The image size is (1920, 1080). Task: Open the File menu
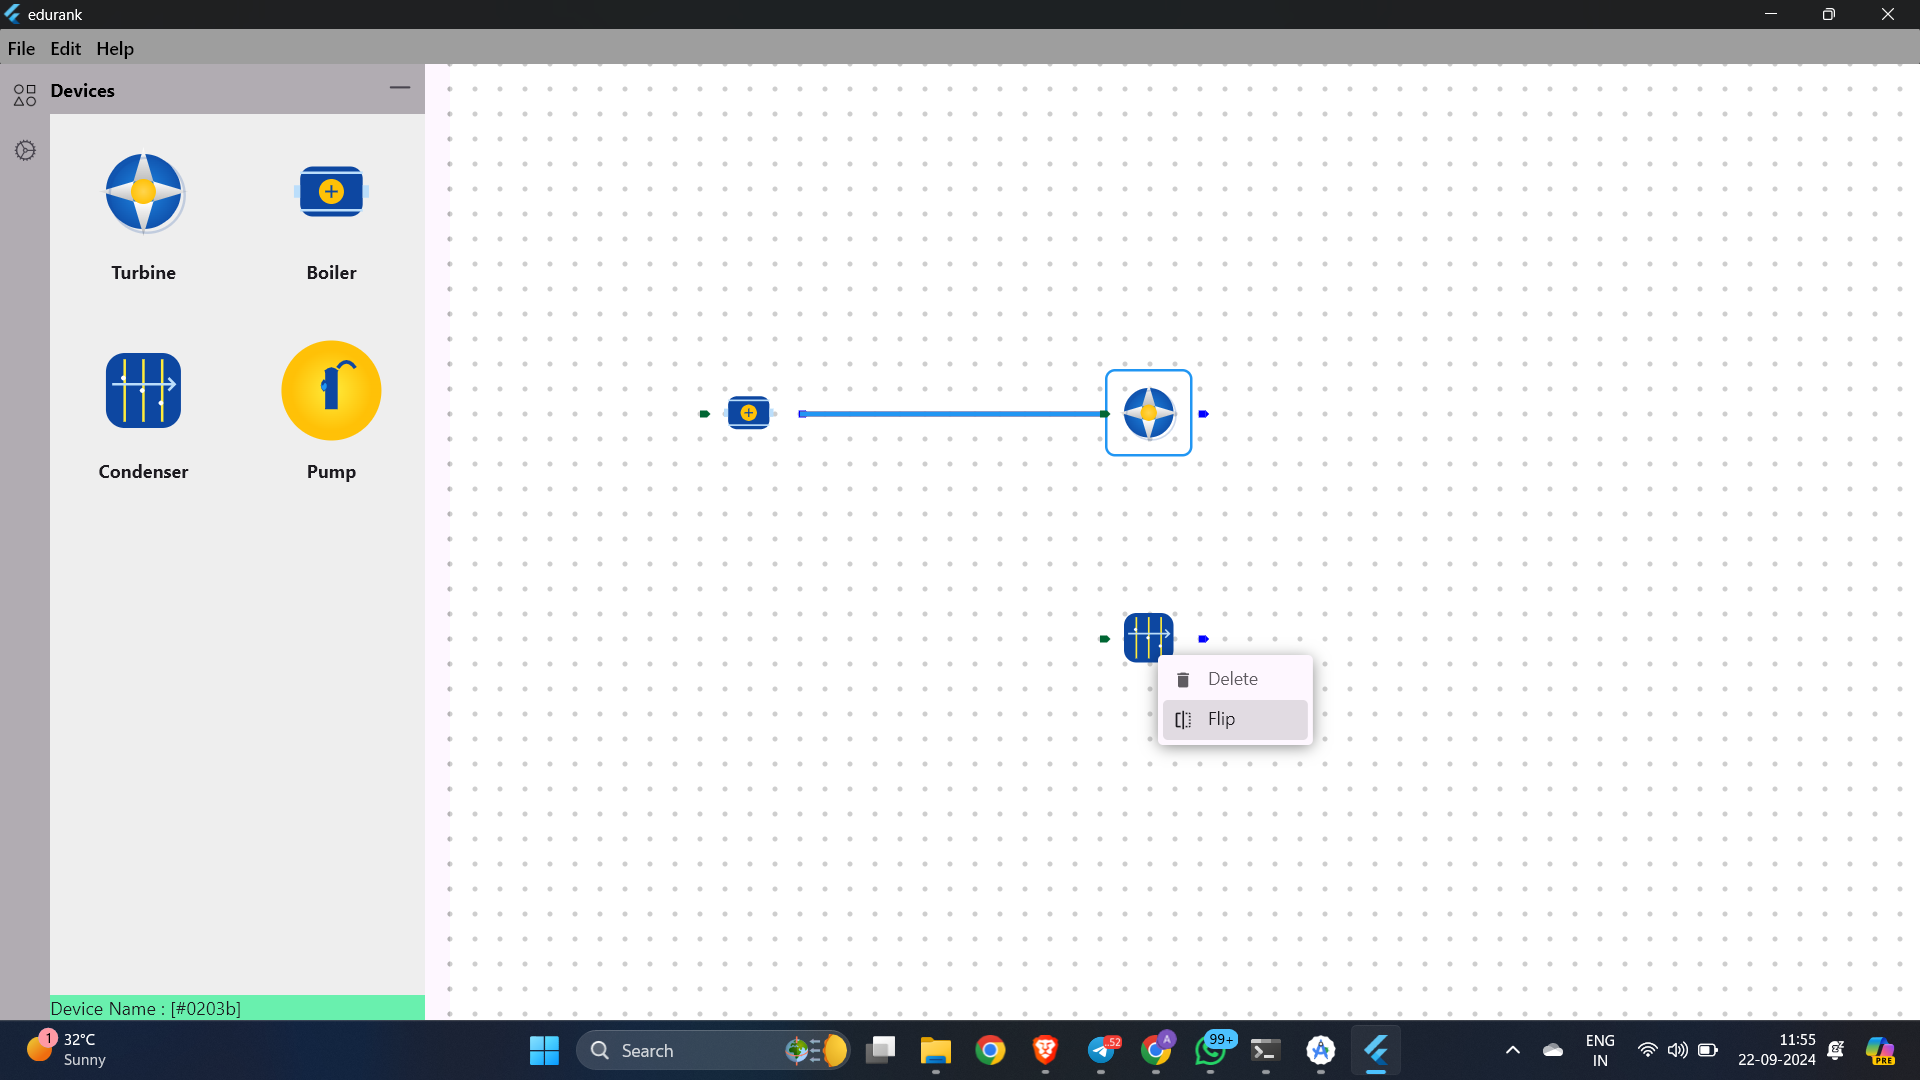(21, 48)
